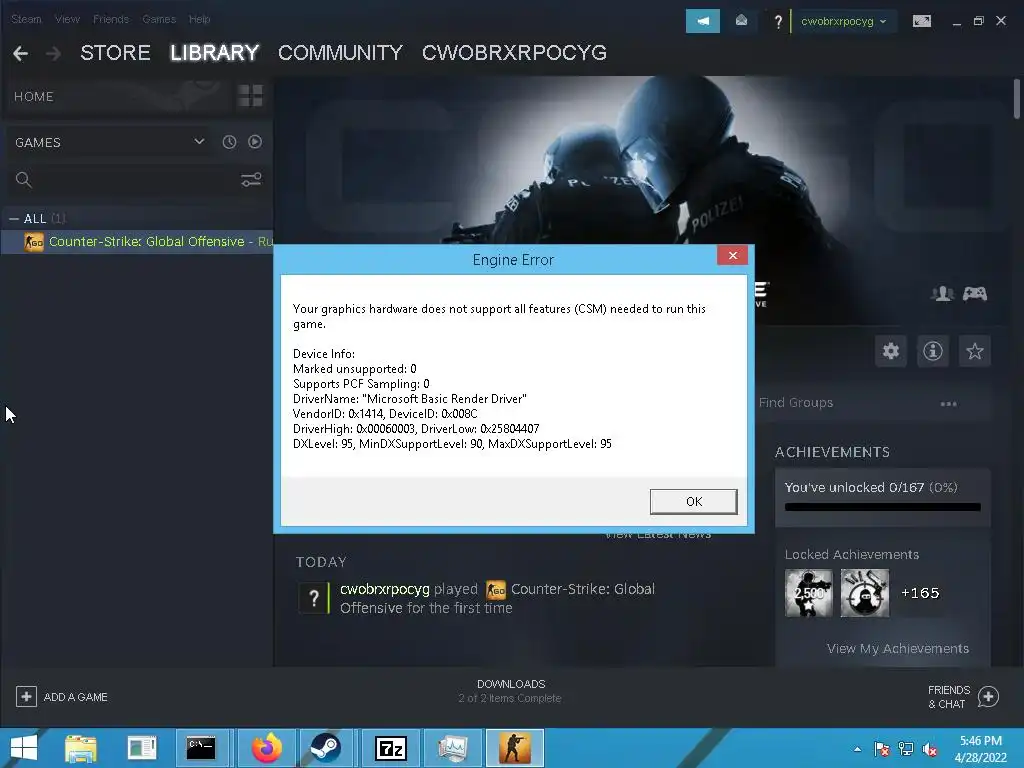Favorite the game with star icon

pyautogui.click(x=974, y=351)
